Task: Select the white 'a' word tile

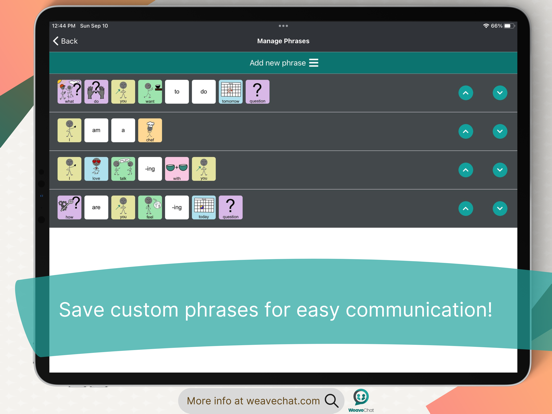Action: [123, 130]
